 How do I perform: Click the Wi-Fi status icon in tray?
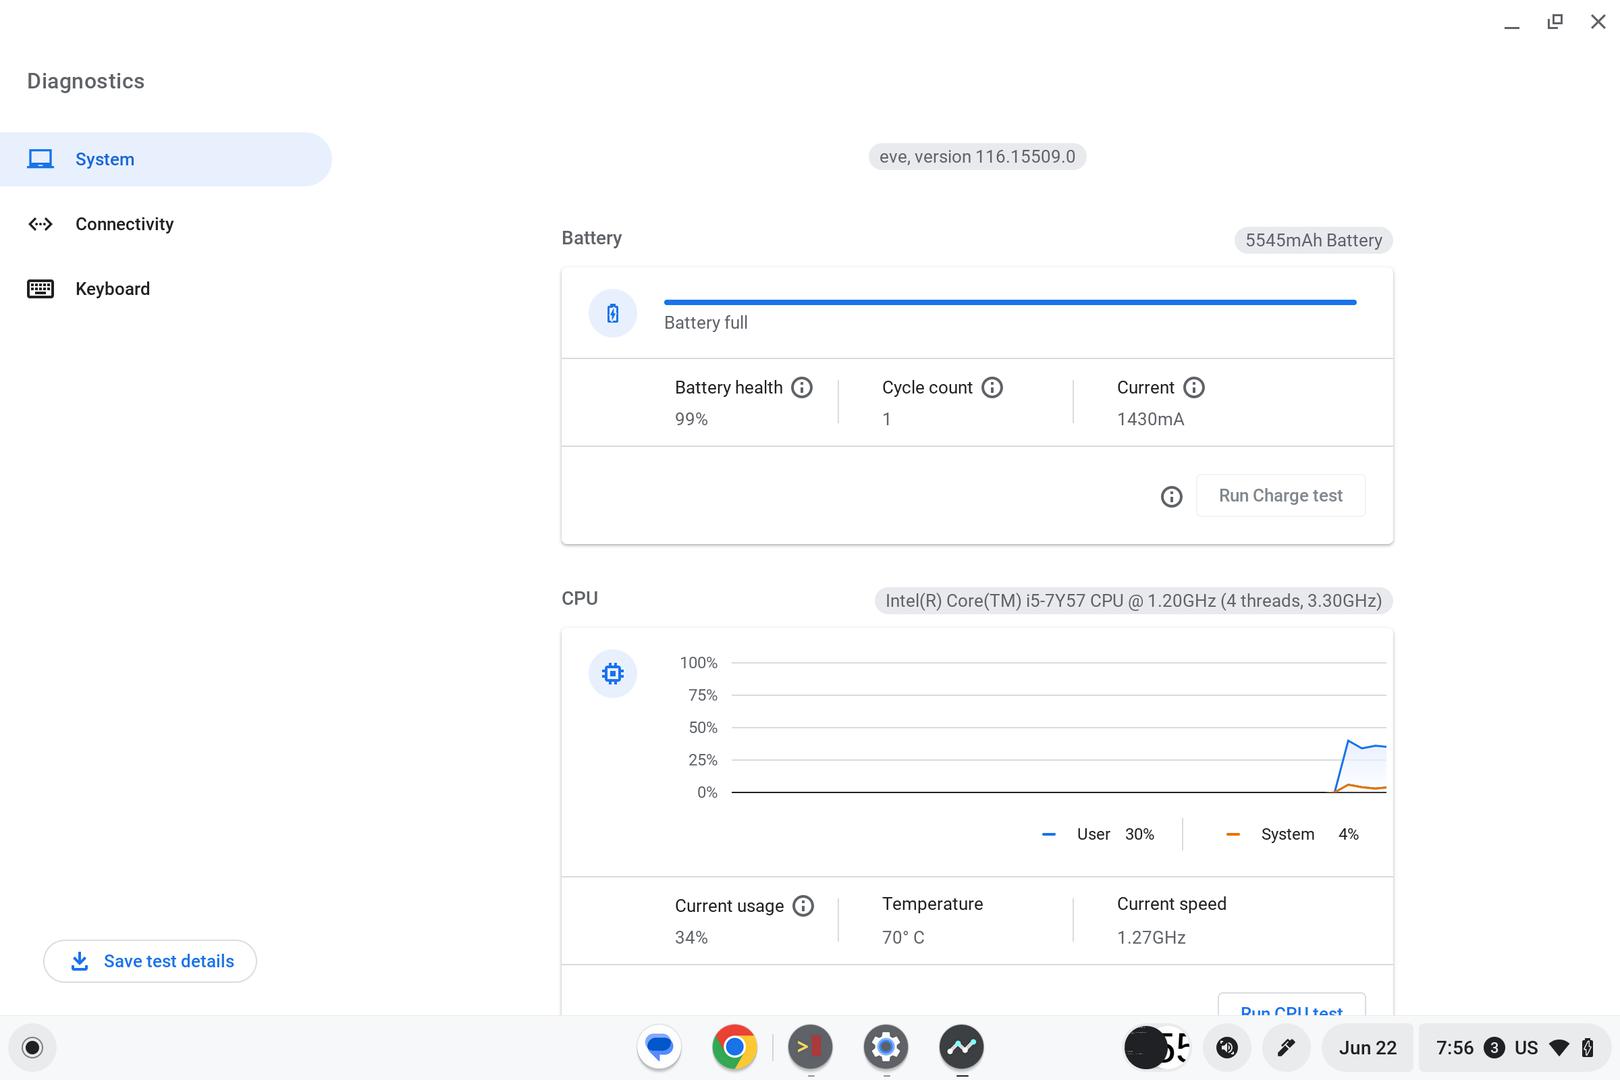pos(1559,1048)
